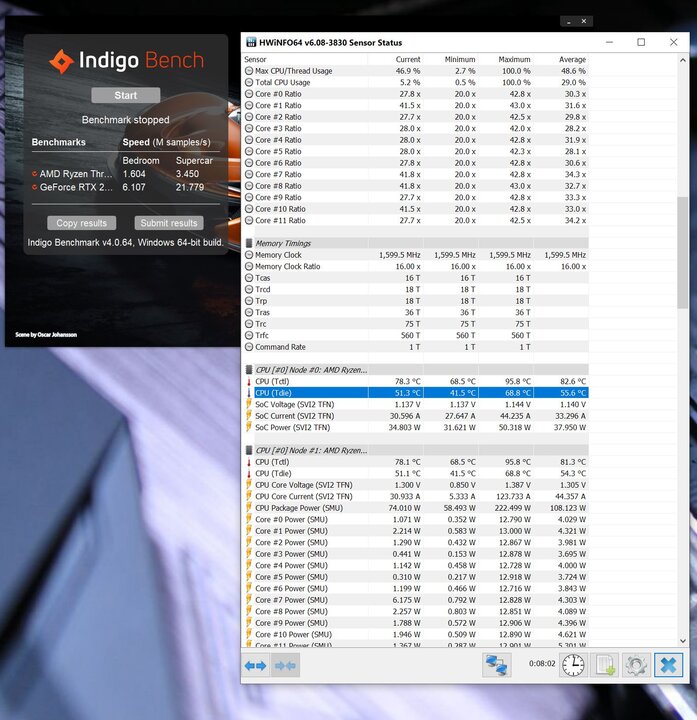Select the Memory Clock Ratio row label
Screen dimensions: 697x720
click(x=287, y=266)
